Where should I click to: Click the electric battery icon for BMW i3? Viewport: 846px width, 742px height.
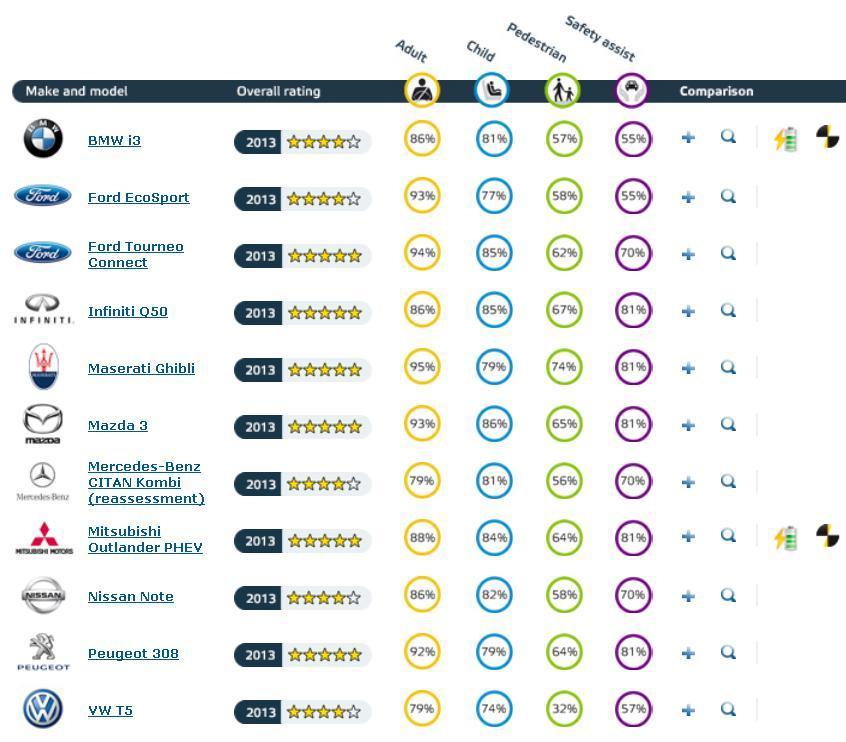(786, 139)
